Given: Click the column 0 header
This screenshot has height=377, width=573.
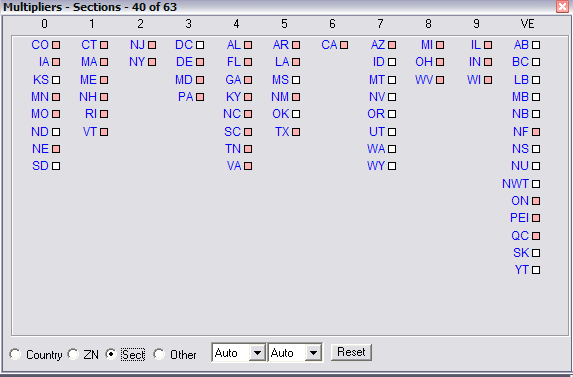Looking at the screenshot, I should pos(44,24).
